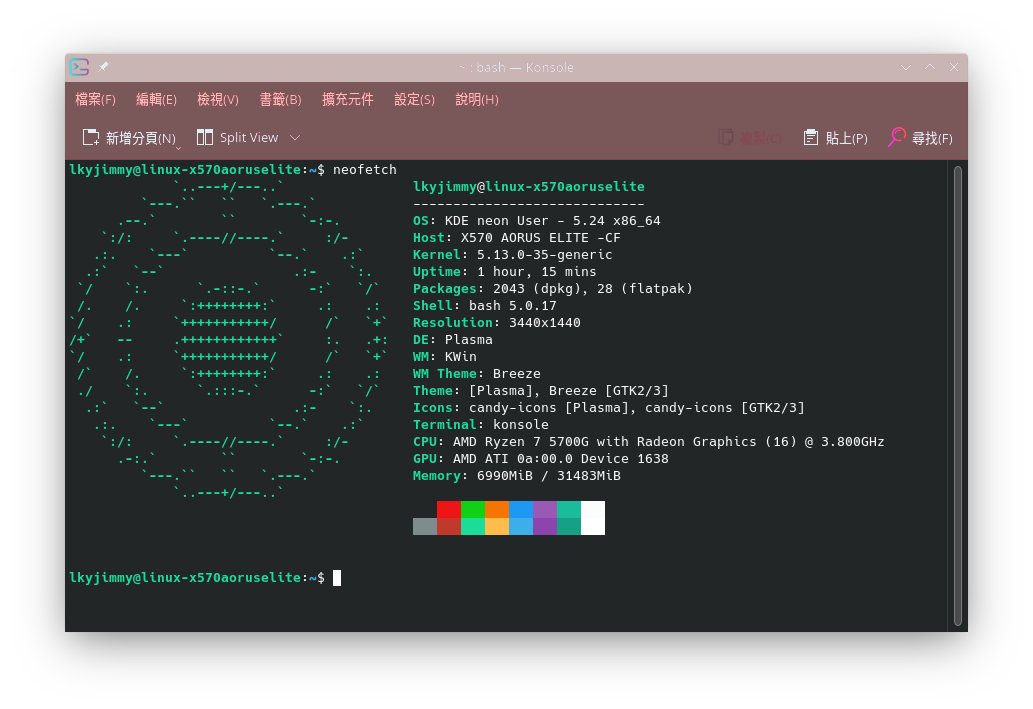Screen dimensions: 1033x709
Task: Click the terminal cursor at bottom prompt
Action: (x=337, y=578)
